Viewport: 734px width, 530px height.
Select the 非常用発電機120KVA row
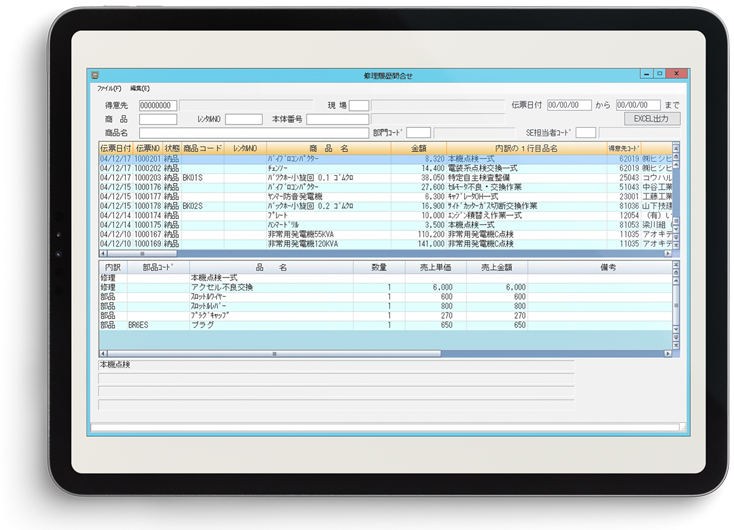[x=385, y=244]
